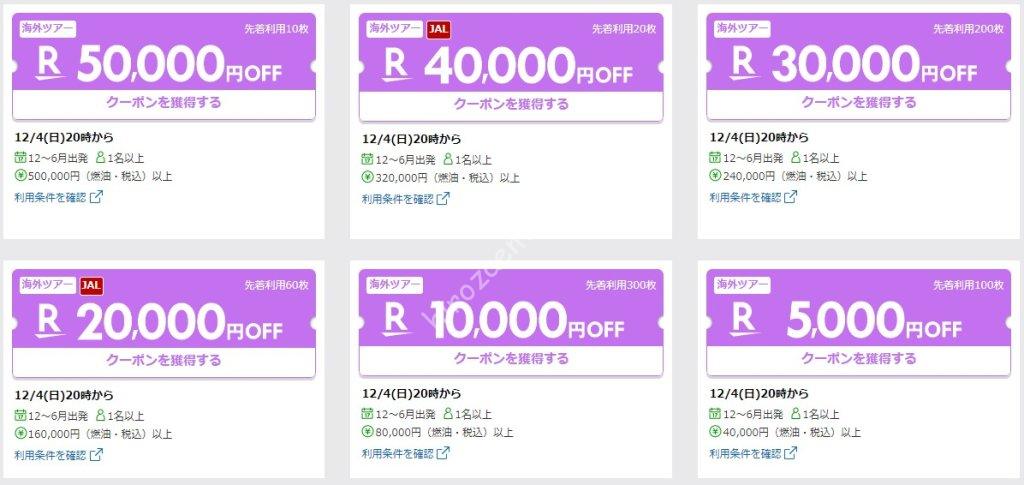1024x485 pixels.
Task: Click the JAL badge on 40,000円 coupon
Action: point(439,29)
